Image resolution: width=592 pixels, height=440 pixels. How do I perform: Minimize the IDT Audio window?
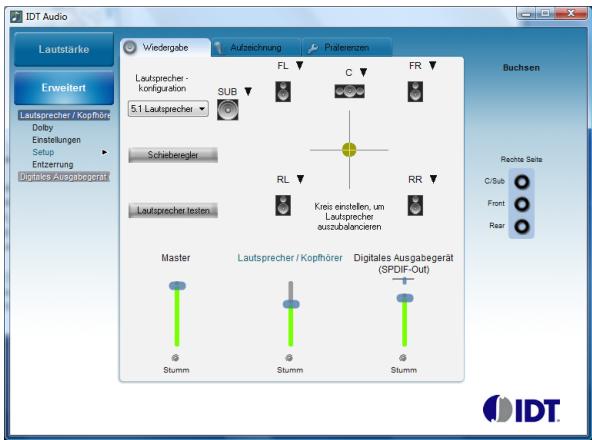click(526, 14)
